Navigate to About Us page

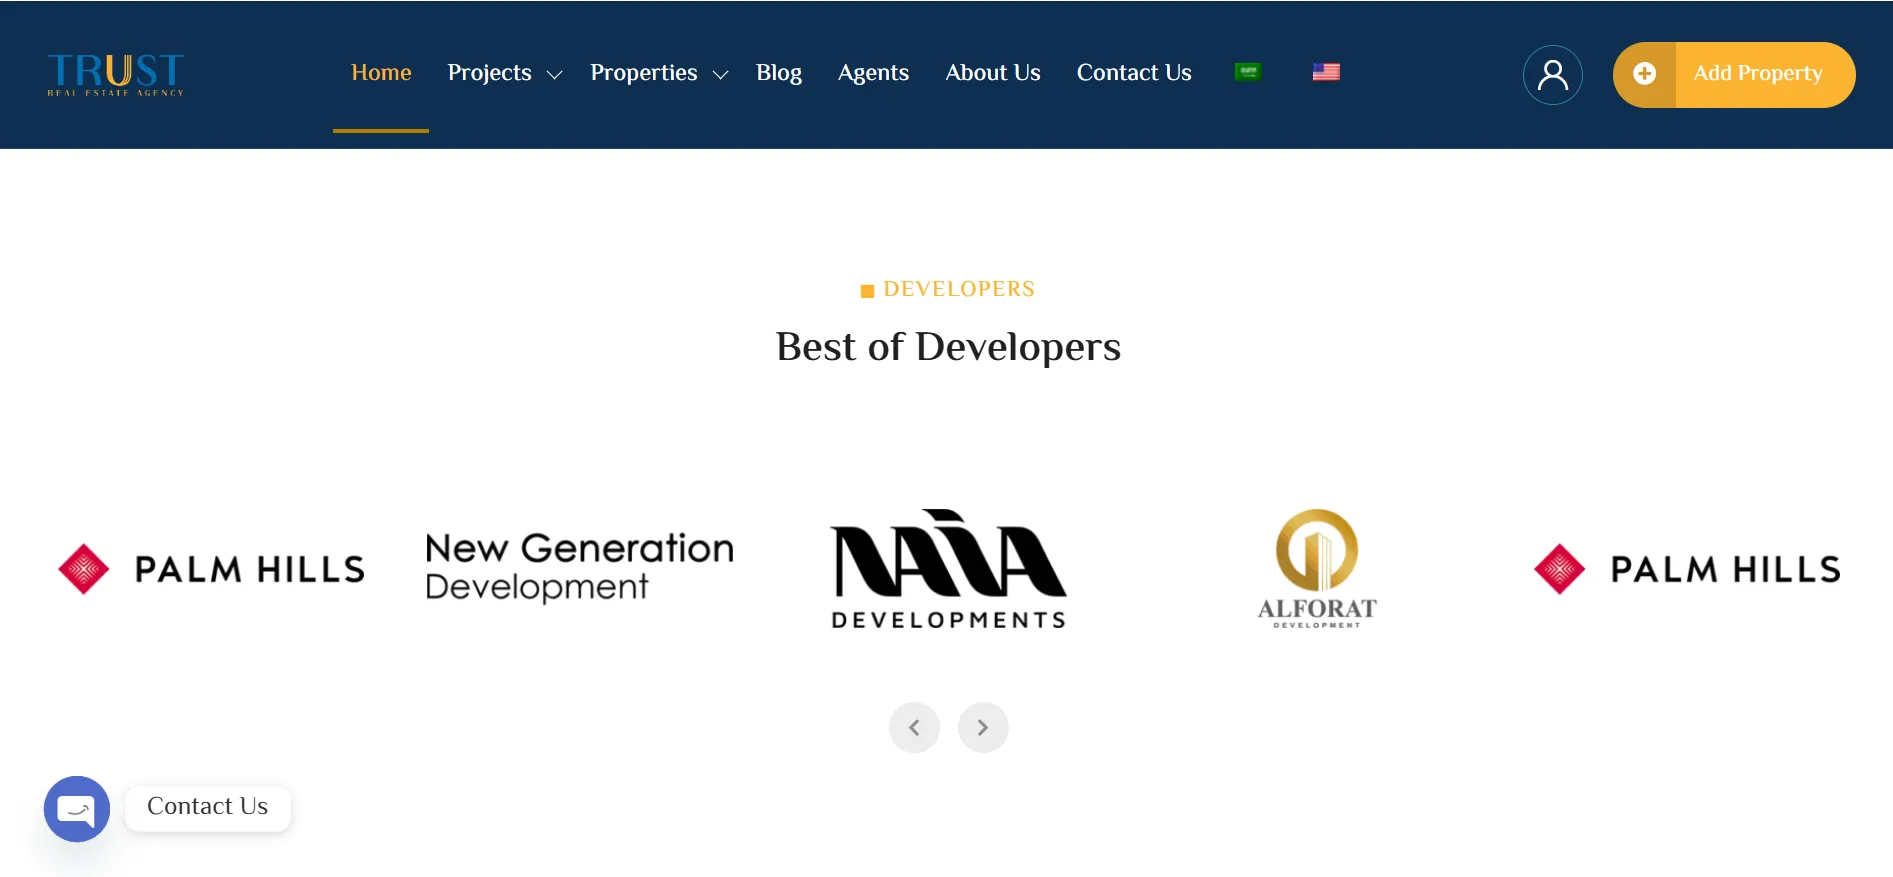[x=992, y=73]
